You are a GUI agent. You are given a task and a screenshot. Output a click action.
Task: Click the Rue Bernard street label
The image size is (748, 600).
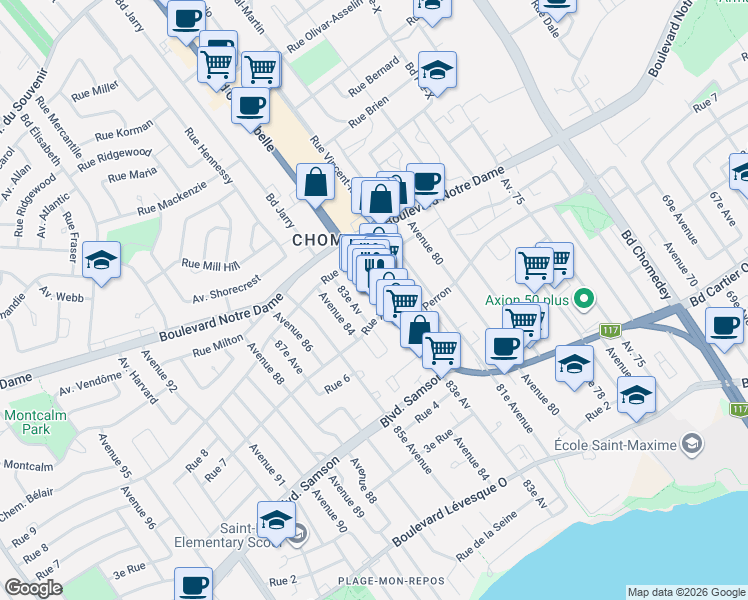374,76
